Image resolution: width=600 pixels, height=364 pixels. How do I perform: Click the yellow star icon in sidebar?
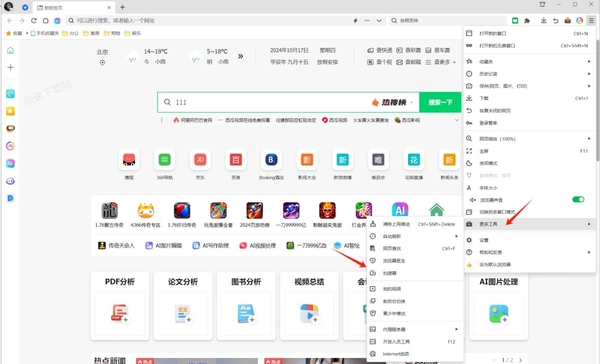10,111
